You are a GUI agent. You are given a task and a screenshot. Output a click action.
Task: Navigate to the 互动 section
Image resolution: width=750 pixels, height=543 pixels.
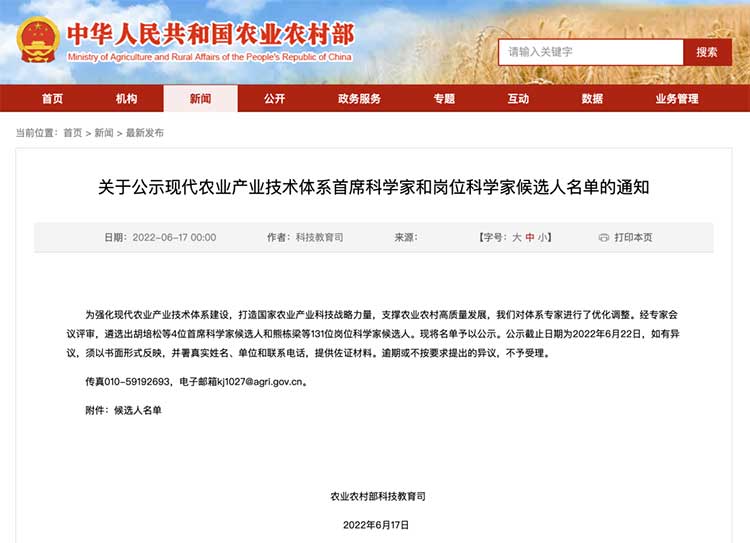tap(518, 99)
